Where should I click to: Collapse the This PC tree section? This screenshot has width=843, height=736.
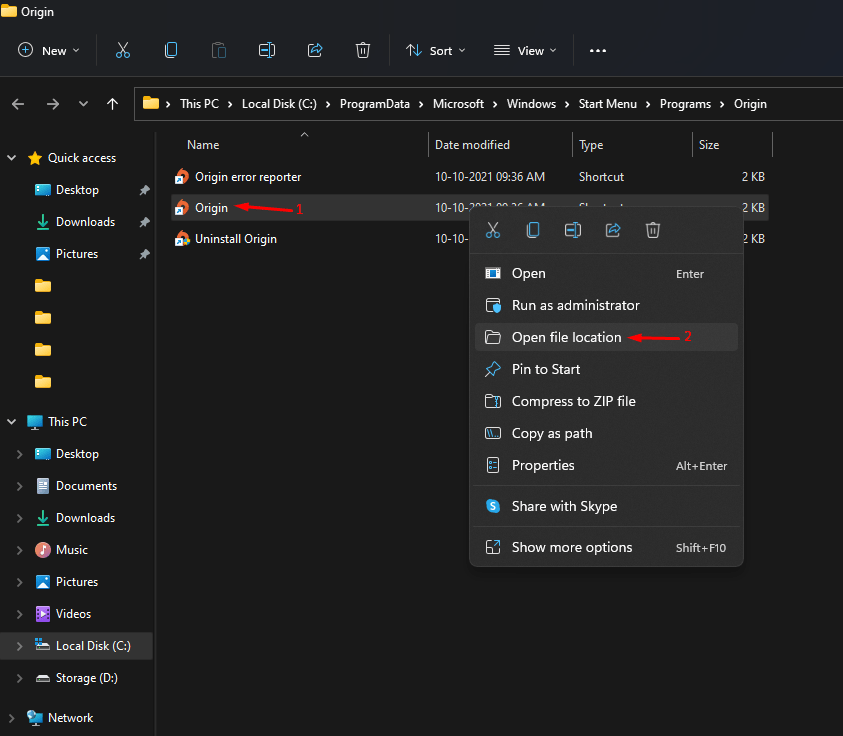click(x=12, y=422)
